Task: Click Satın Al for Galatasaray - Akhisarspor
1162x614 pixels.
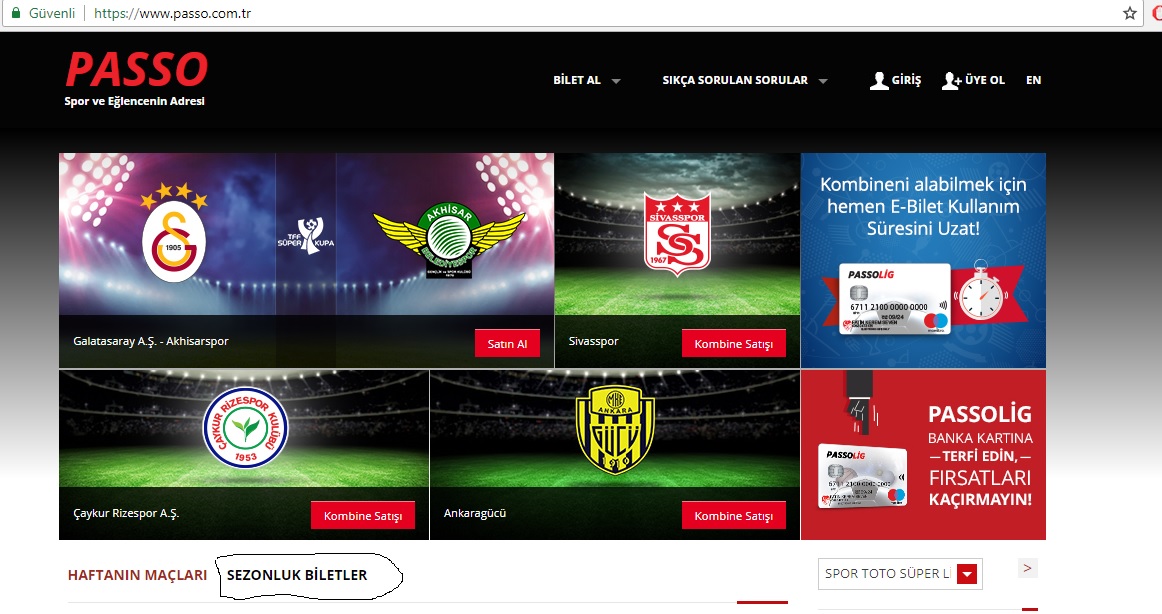Action: (508, 344)
